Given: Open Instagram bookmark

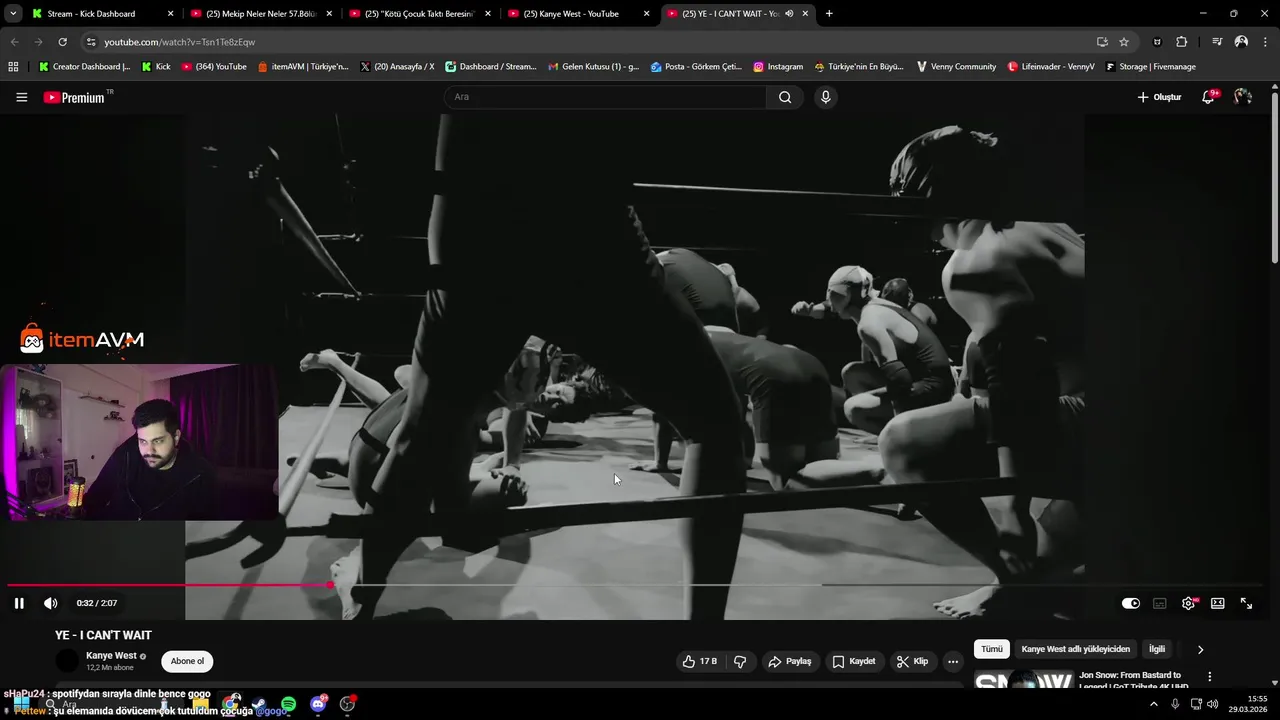Looking at the screenshot, I should click(778, 67).
